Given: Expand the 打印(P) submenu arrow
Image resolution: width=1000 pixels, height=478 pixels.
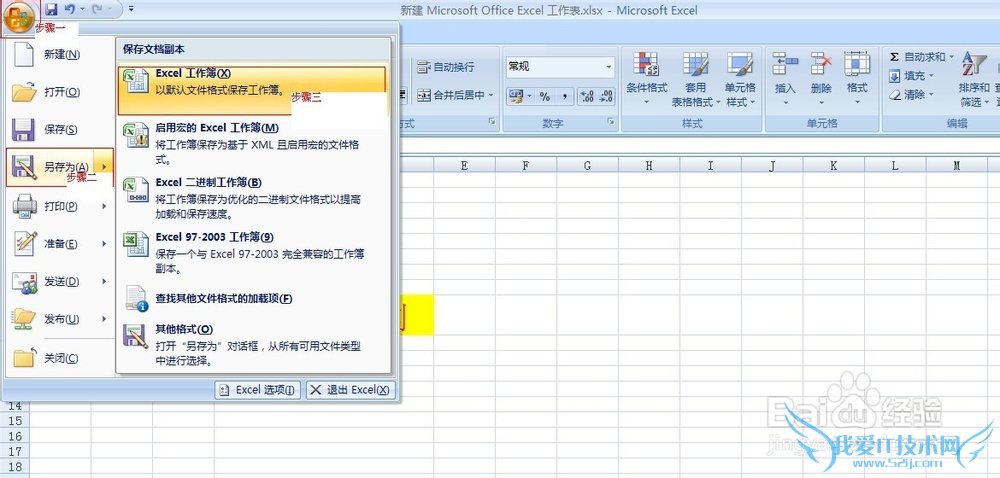Looking at the screenshot, I should click(x=105, y=206).
